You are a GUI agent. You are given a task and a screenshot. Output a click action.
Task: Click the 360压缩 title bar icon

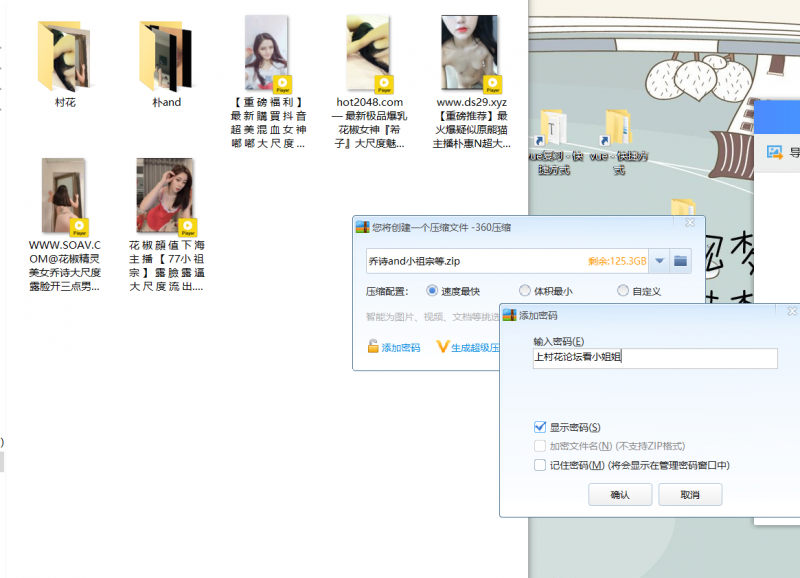(x=364, y=227)
